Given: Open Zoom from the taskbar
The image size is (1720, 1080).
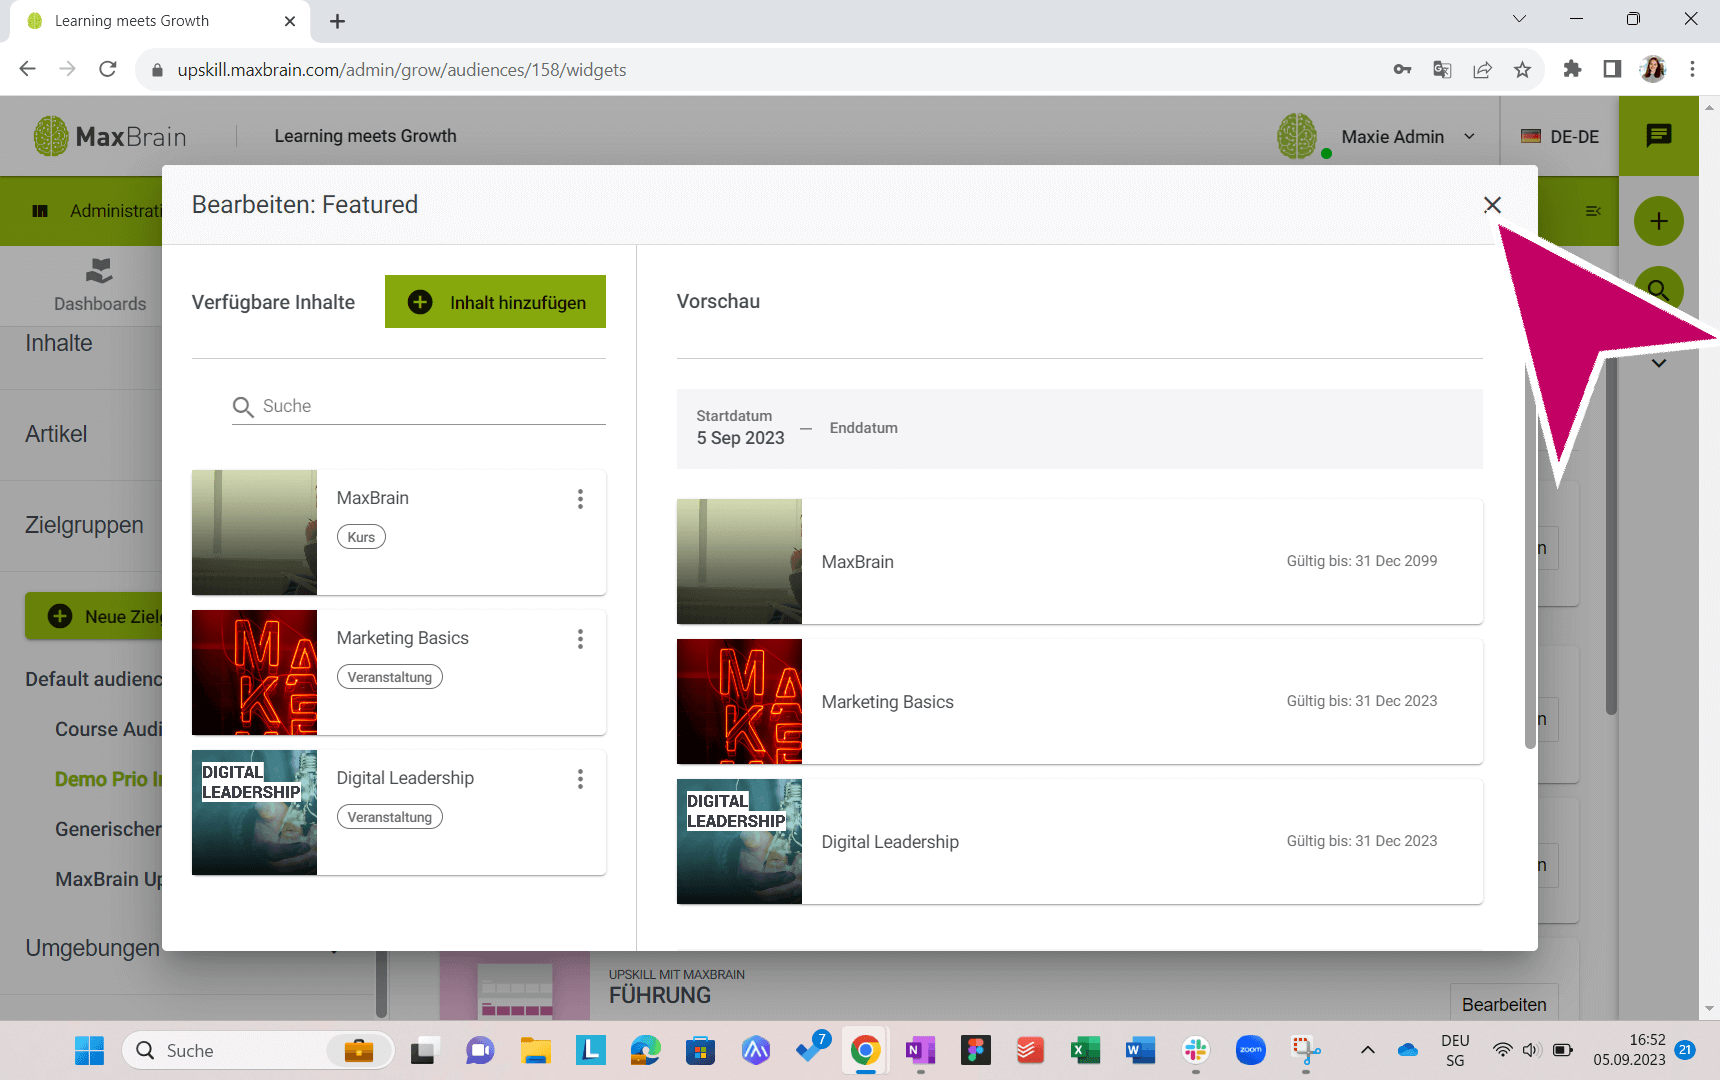Looking at the screenshot, I should pos(1250,1050).
